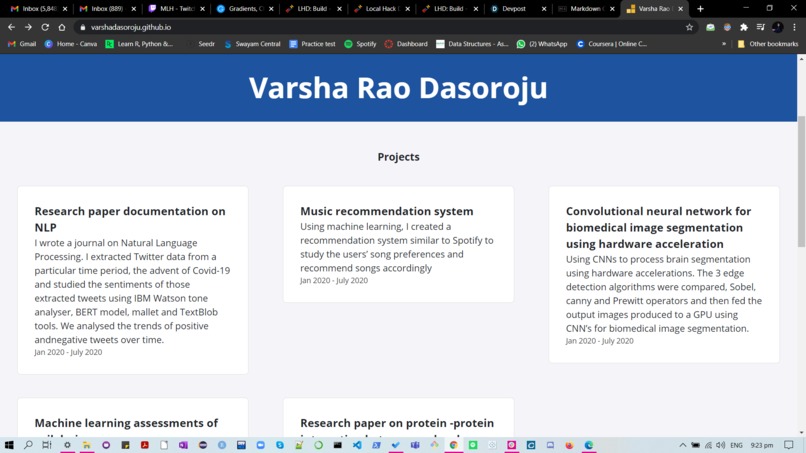The height and width of the screenshot is (453, 806).
Task: Open Task View on the taskbar
Action: pos(47,445)
